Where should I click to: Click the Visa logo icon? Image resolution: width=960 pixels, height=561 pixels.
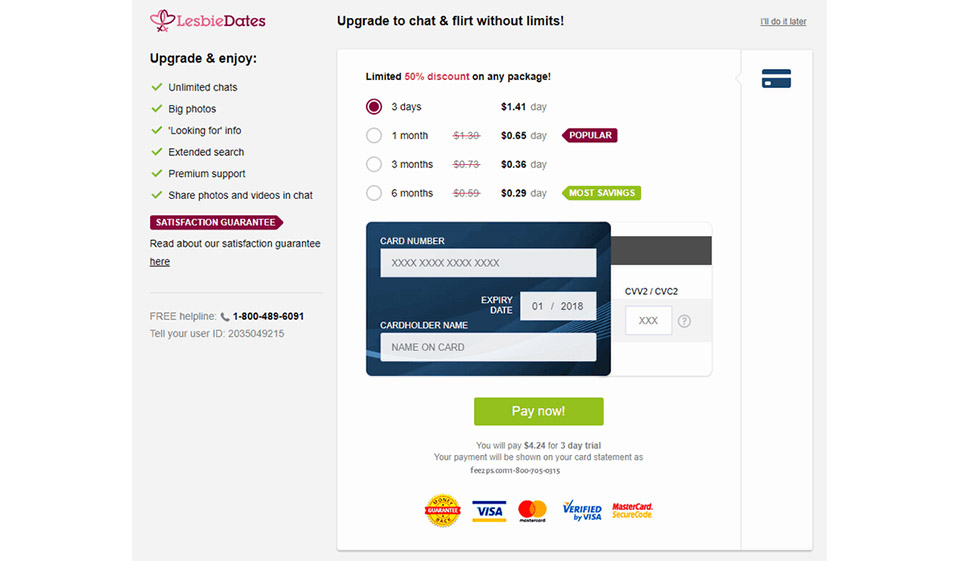(488, 511)
